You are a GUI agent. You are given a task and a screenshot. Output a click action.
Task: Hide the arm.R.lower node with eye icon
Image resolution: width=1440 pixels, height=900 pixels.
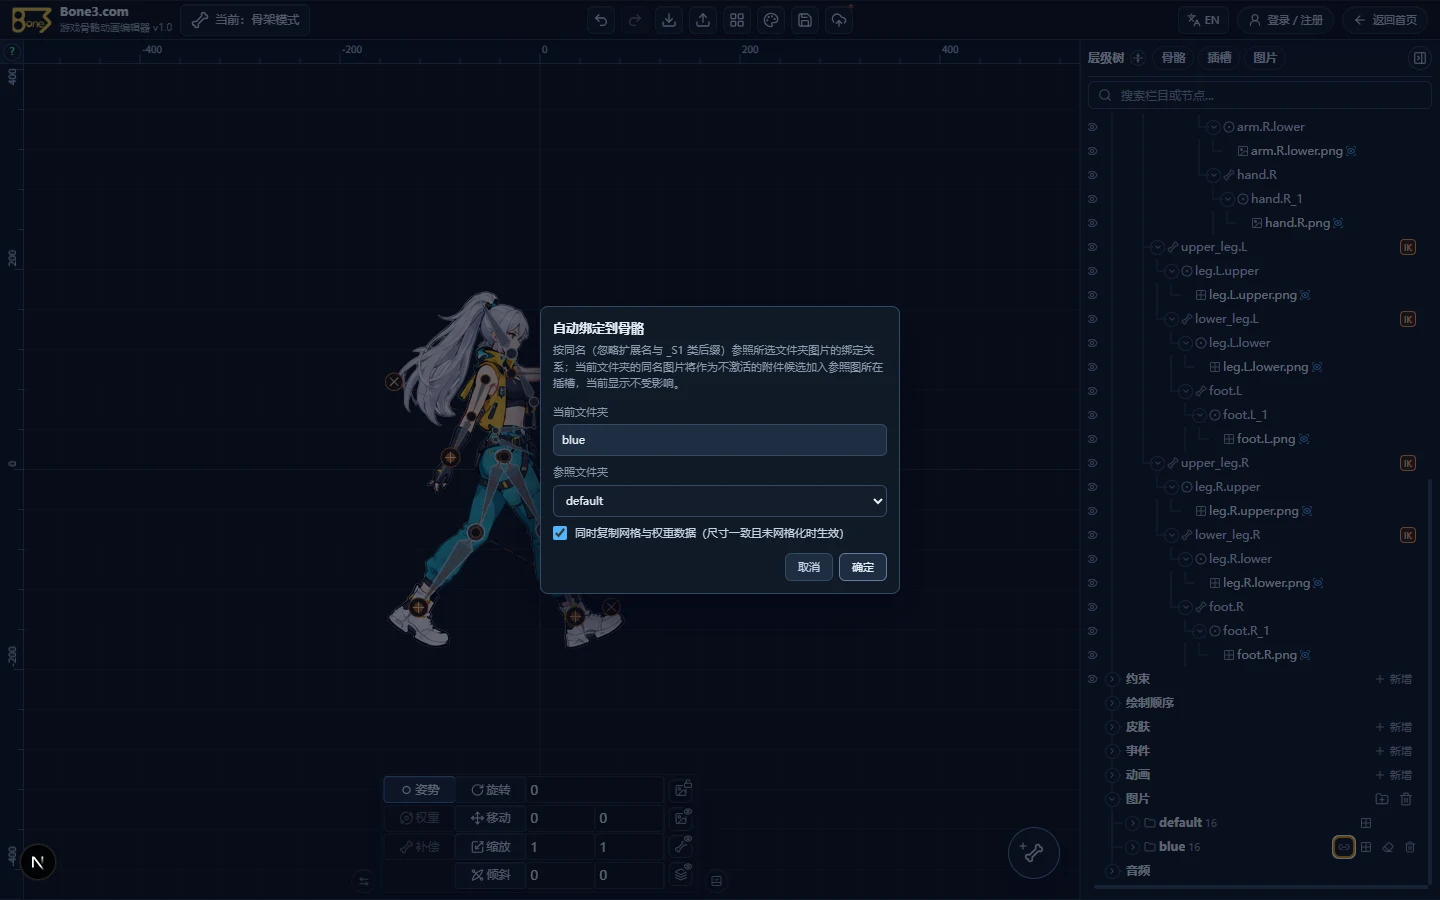tap(1092, 127)
